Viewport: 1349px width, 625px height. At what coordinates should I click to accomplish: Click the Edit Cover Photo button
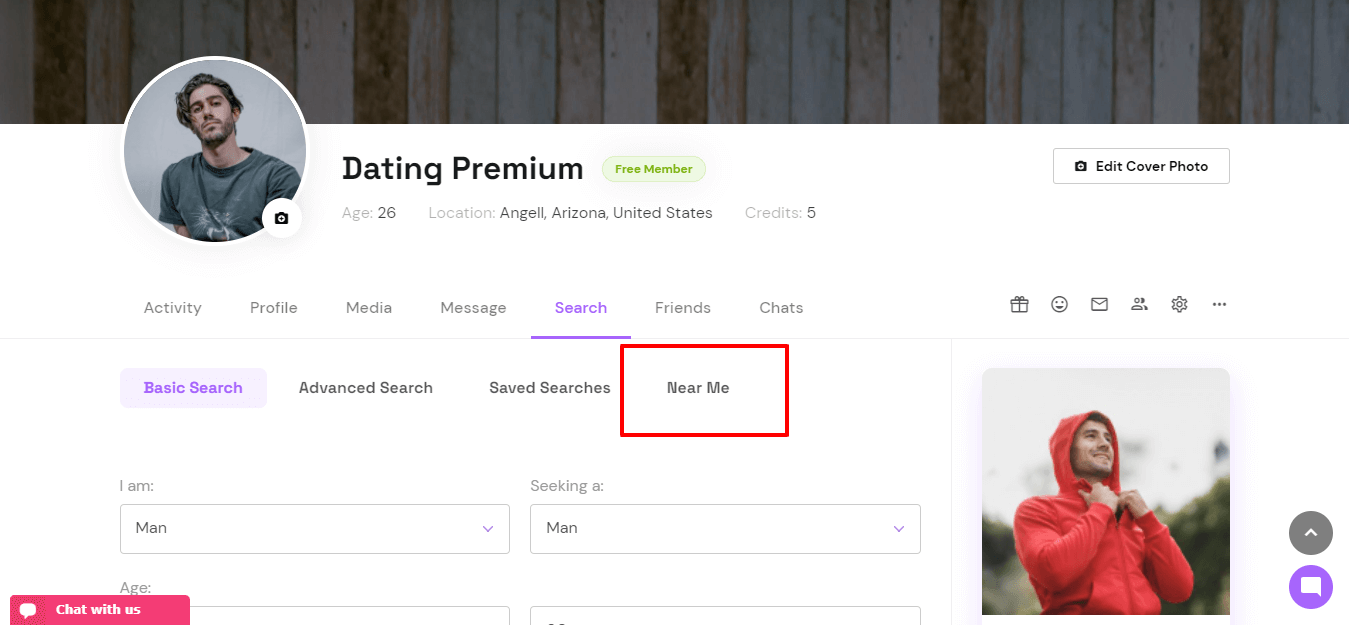point(1141,166)
